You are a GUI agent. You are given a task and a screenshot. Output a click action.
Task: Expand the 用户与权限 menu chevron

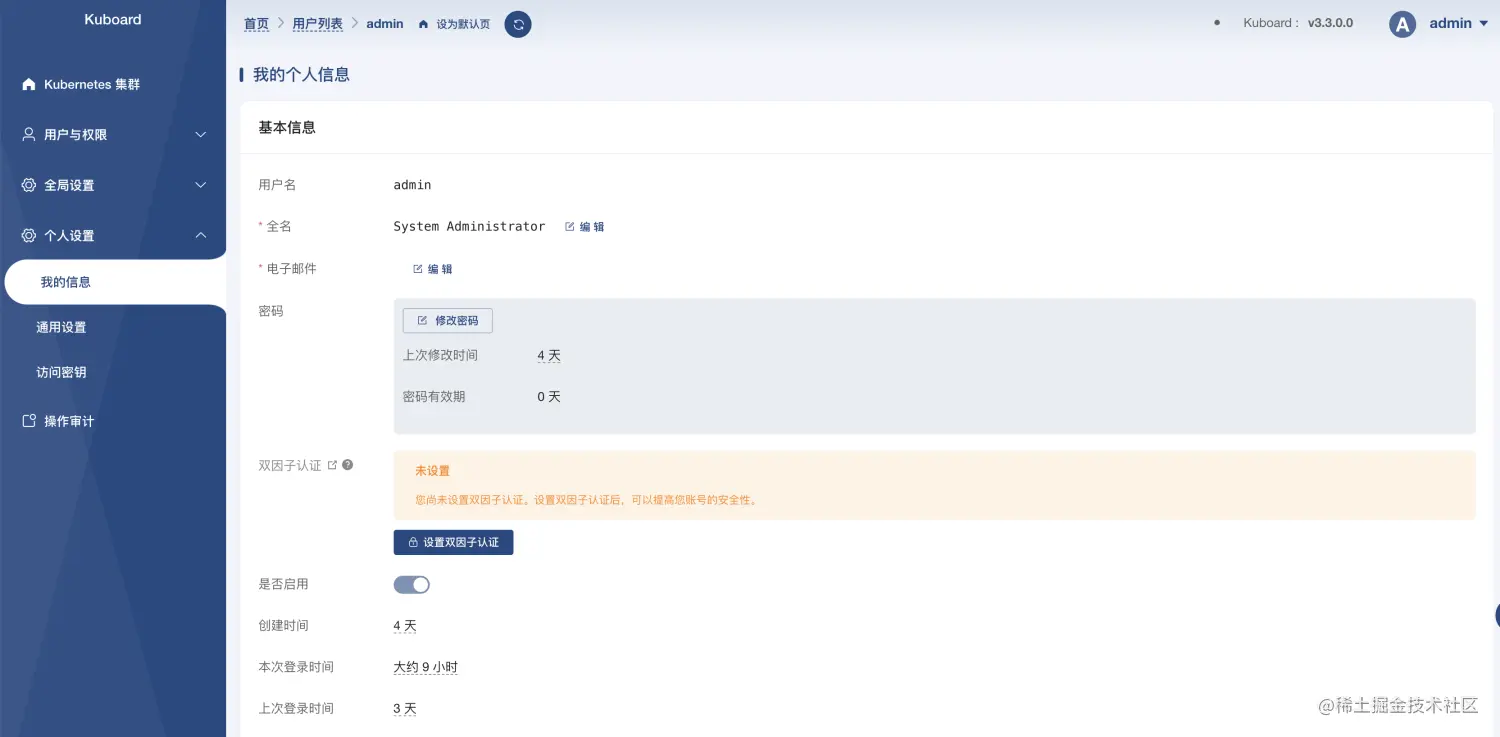200,134
